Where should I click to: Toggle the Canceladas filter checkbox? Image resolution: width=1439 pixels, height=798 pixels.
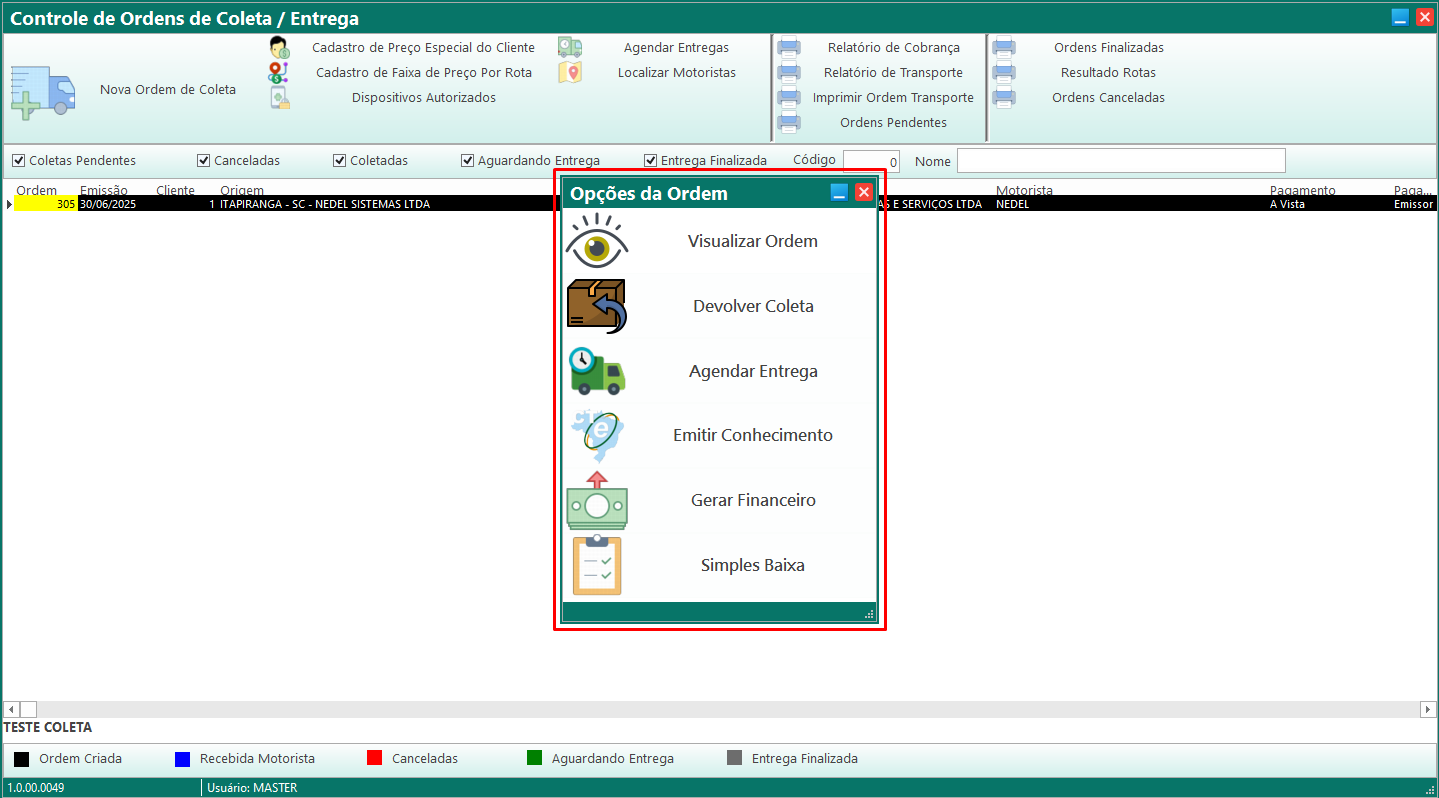click(203, 161)
